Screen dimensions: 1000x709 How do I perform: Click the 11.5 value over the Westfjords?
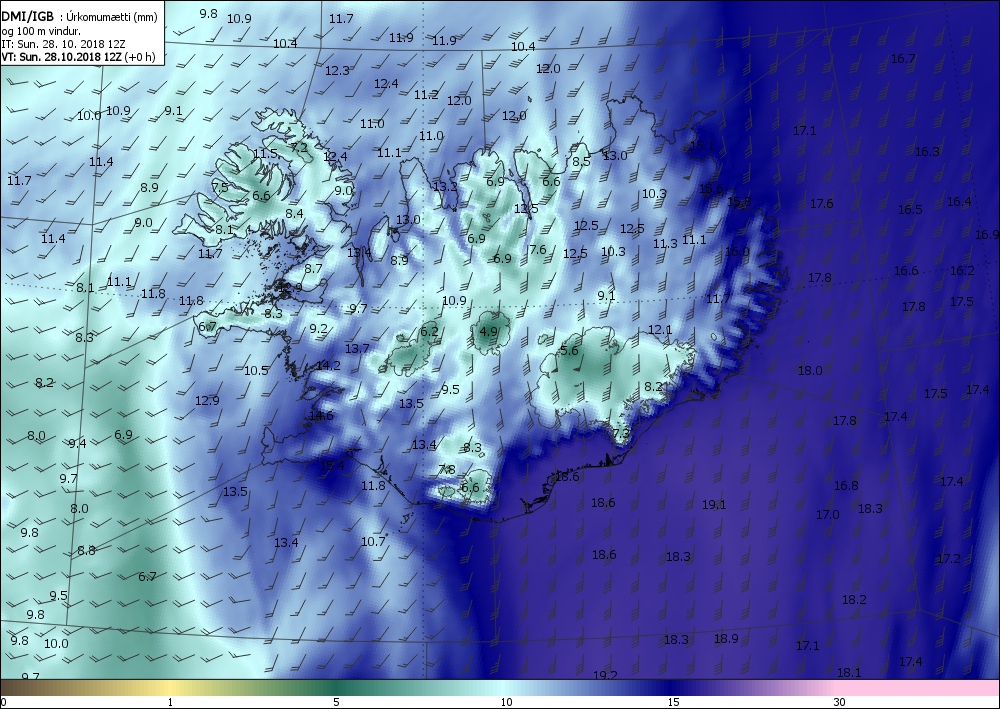(265, 154)
